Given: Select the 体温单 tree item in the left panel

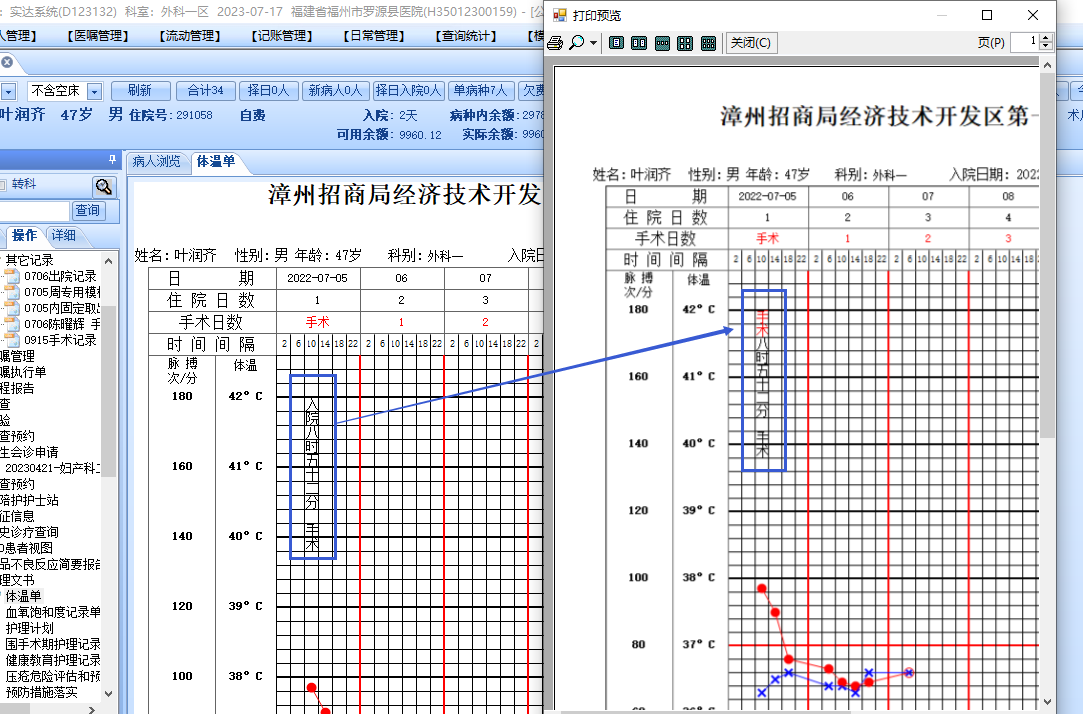Looking at the screenshot, I should (x=23, y=596).
